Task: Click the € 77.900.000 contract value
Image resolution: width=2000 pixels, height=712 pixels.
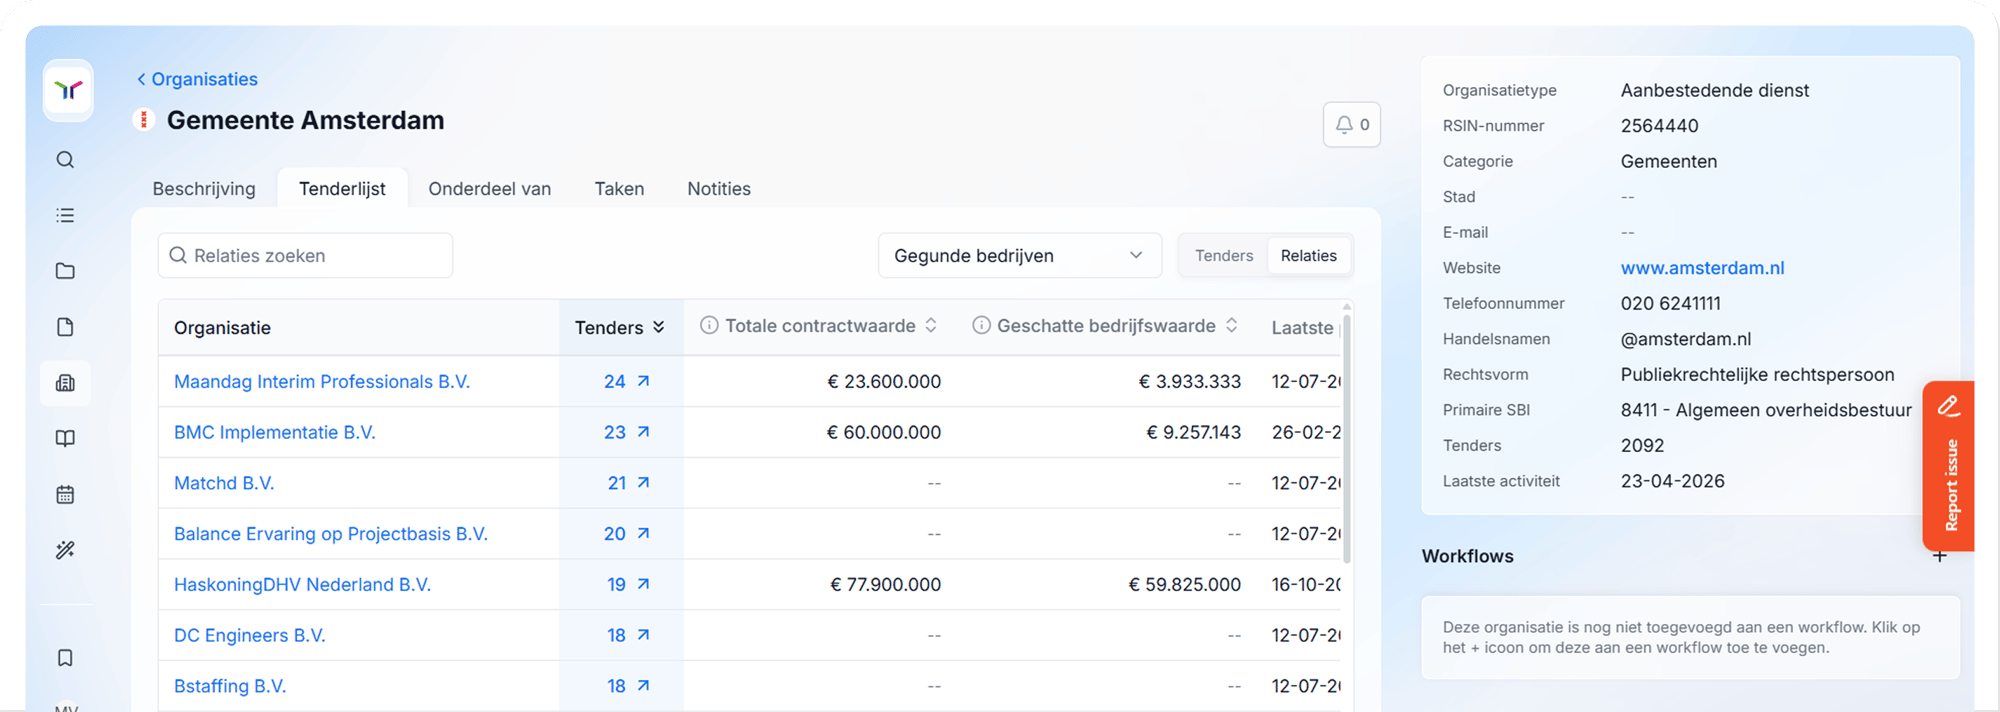Action: (885, 585)
